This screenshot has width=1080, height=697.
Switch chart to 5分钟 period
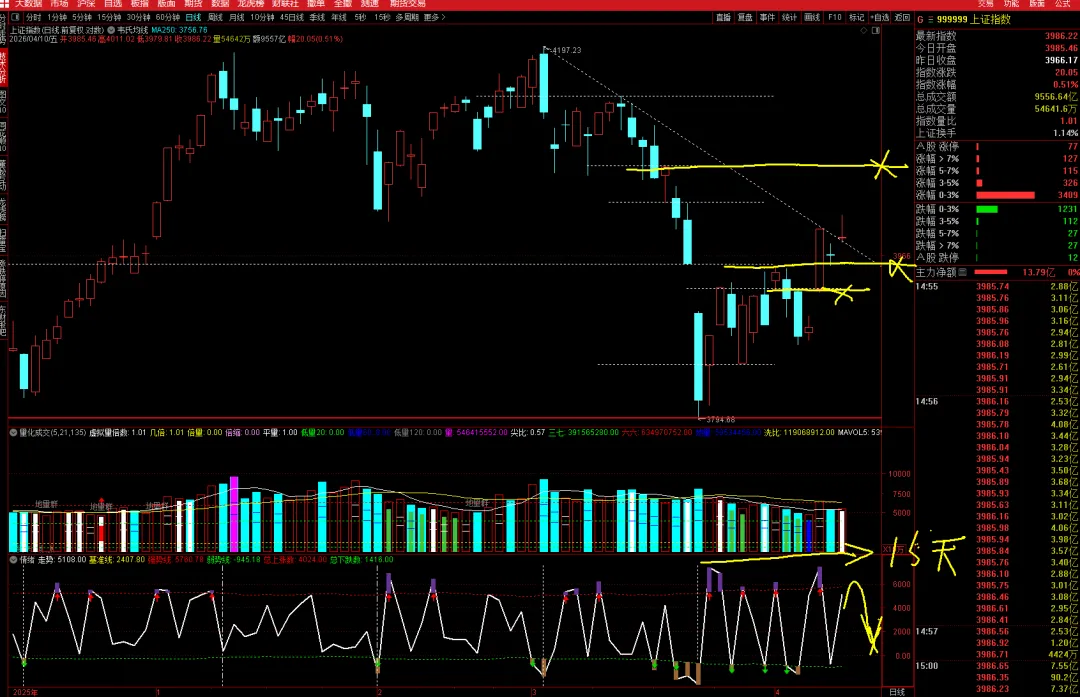pos(82,17)
